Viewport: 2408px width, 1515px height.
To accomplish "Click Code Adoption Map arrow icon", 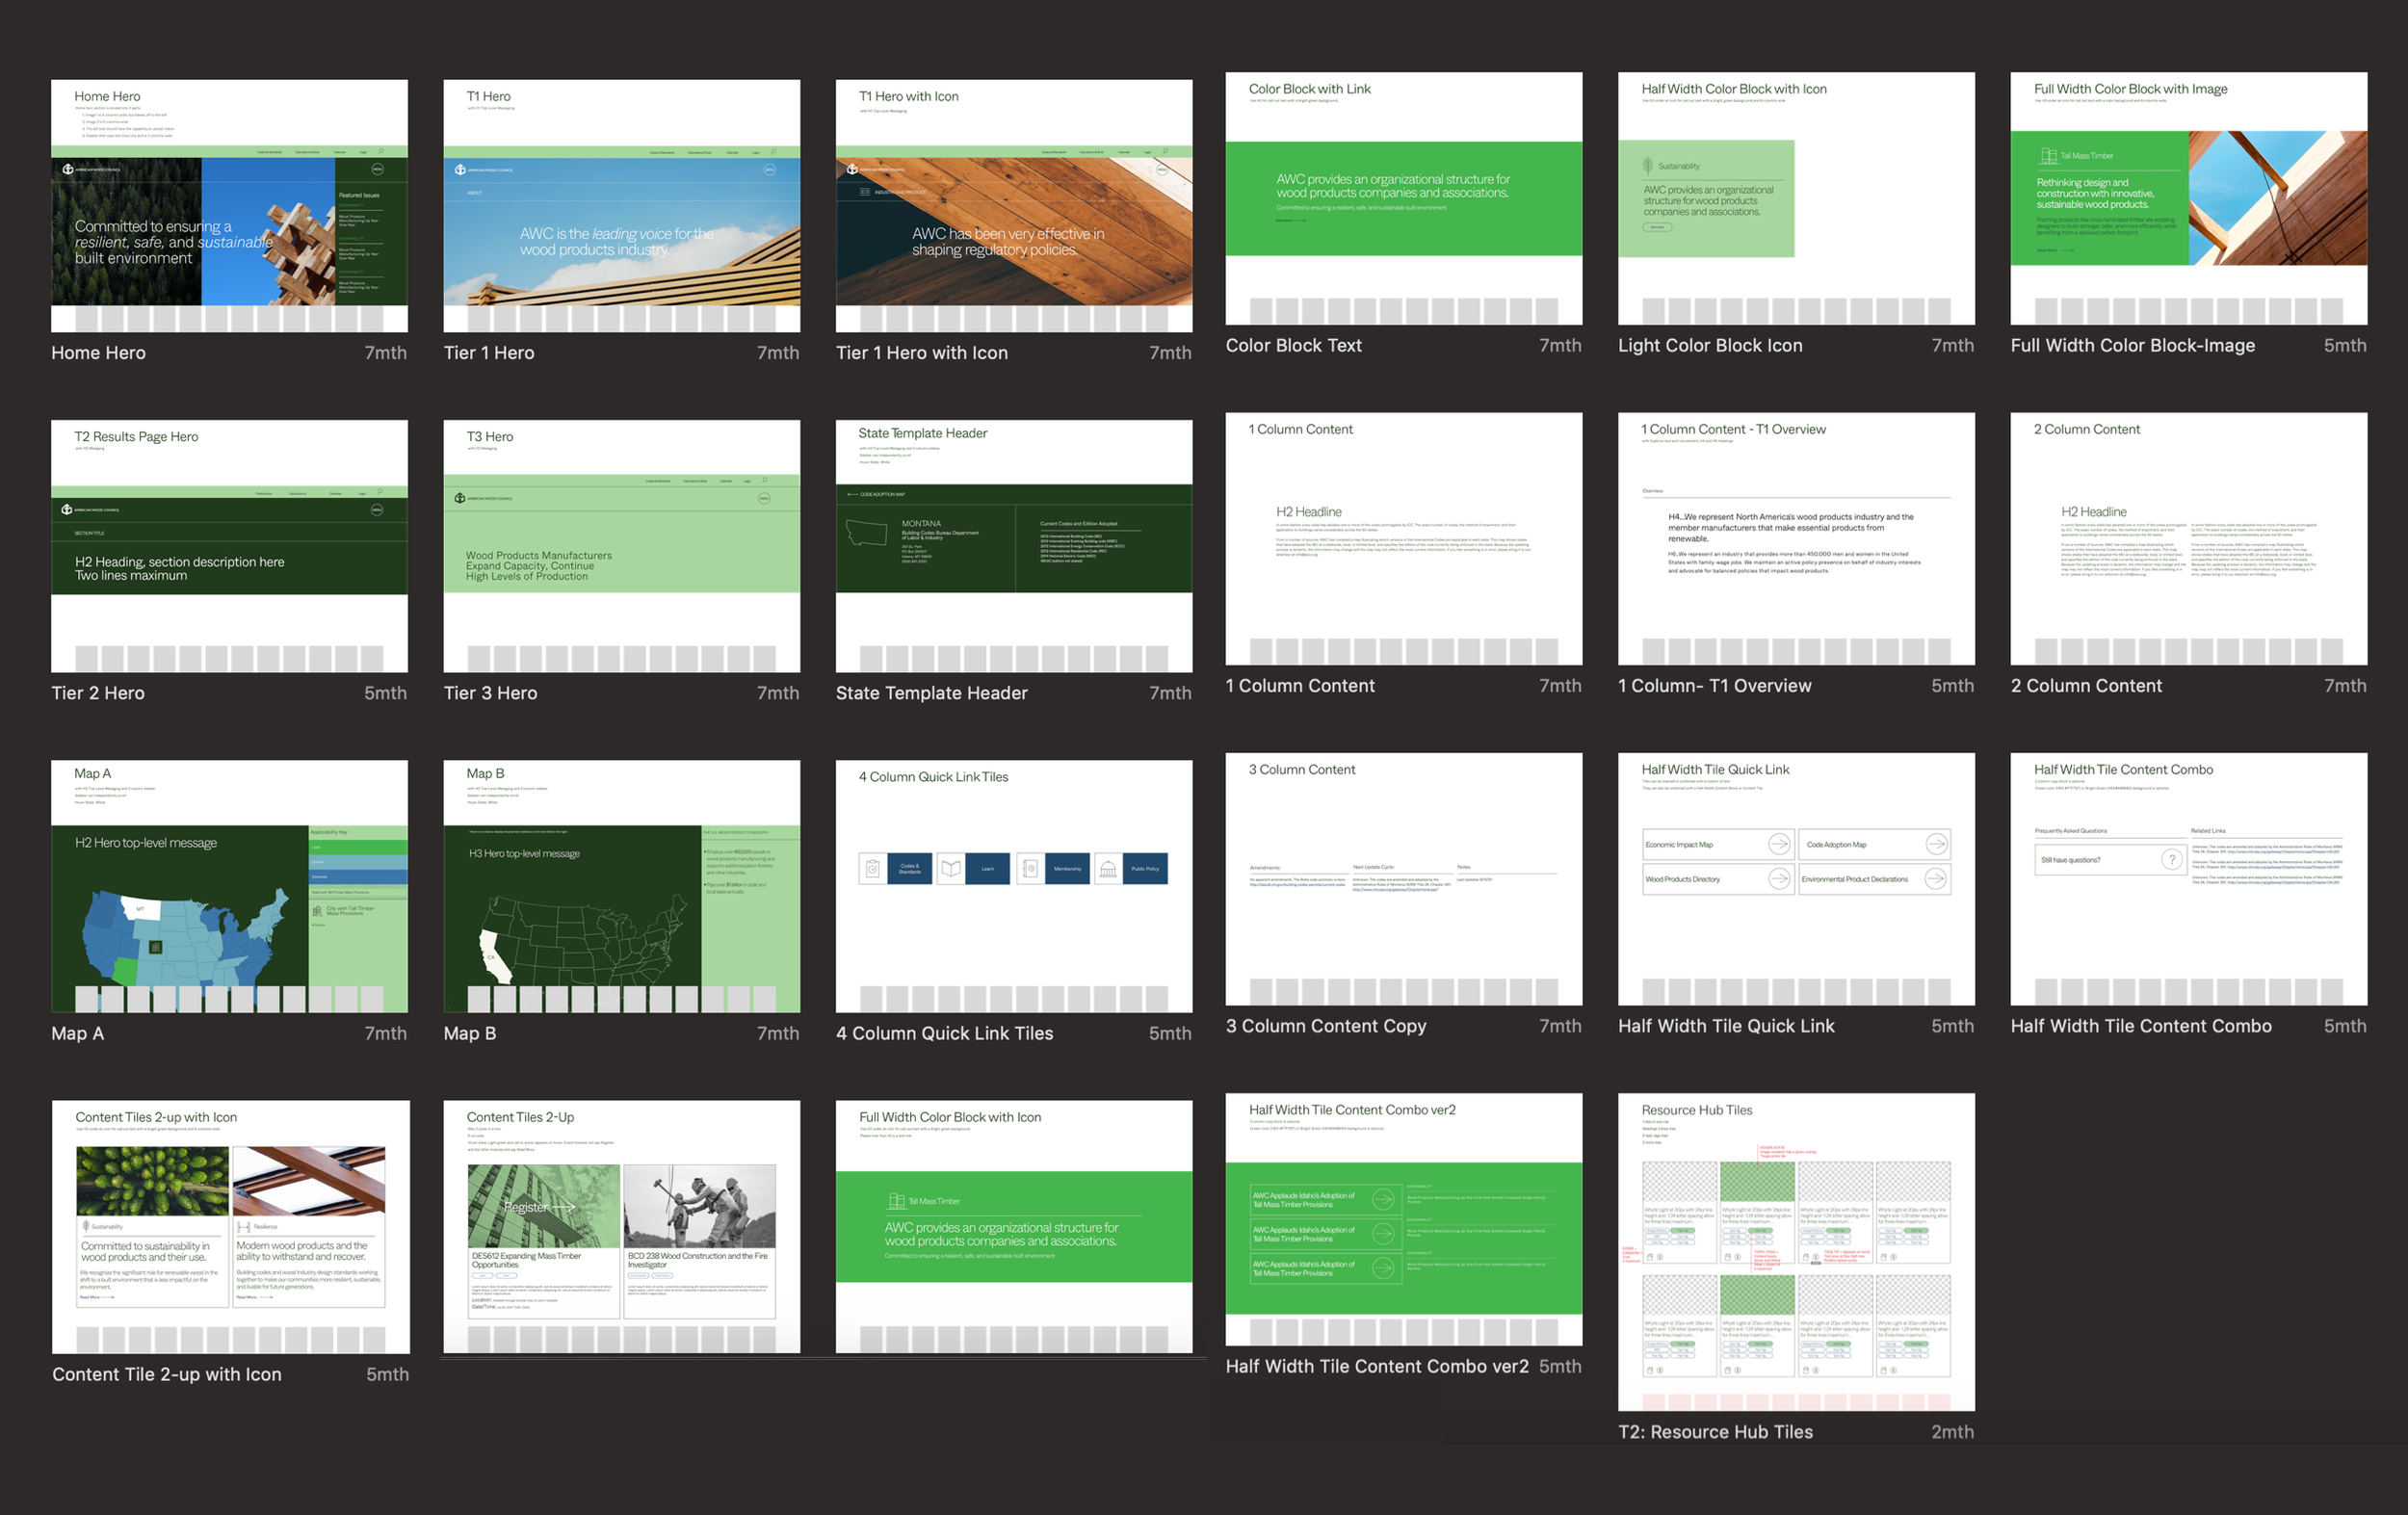I will coord(1936,844).
